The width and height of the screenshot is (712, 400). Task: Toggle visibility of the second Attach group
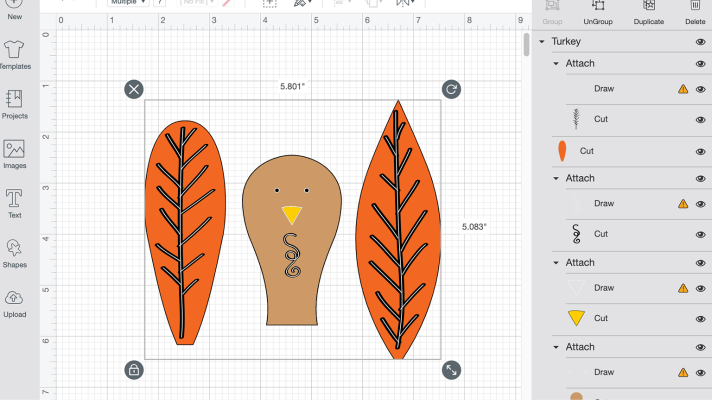[700, 179]
